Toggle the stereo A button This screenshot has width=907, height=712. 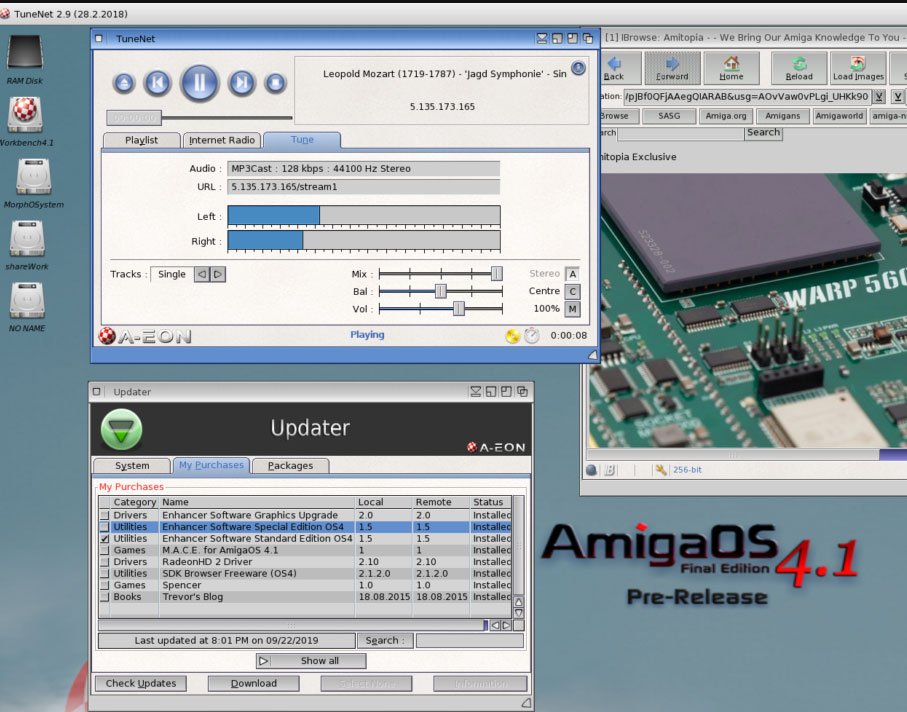(572, 274)
